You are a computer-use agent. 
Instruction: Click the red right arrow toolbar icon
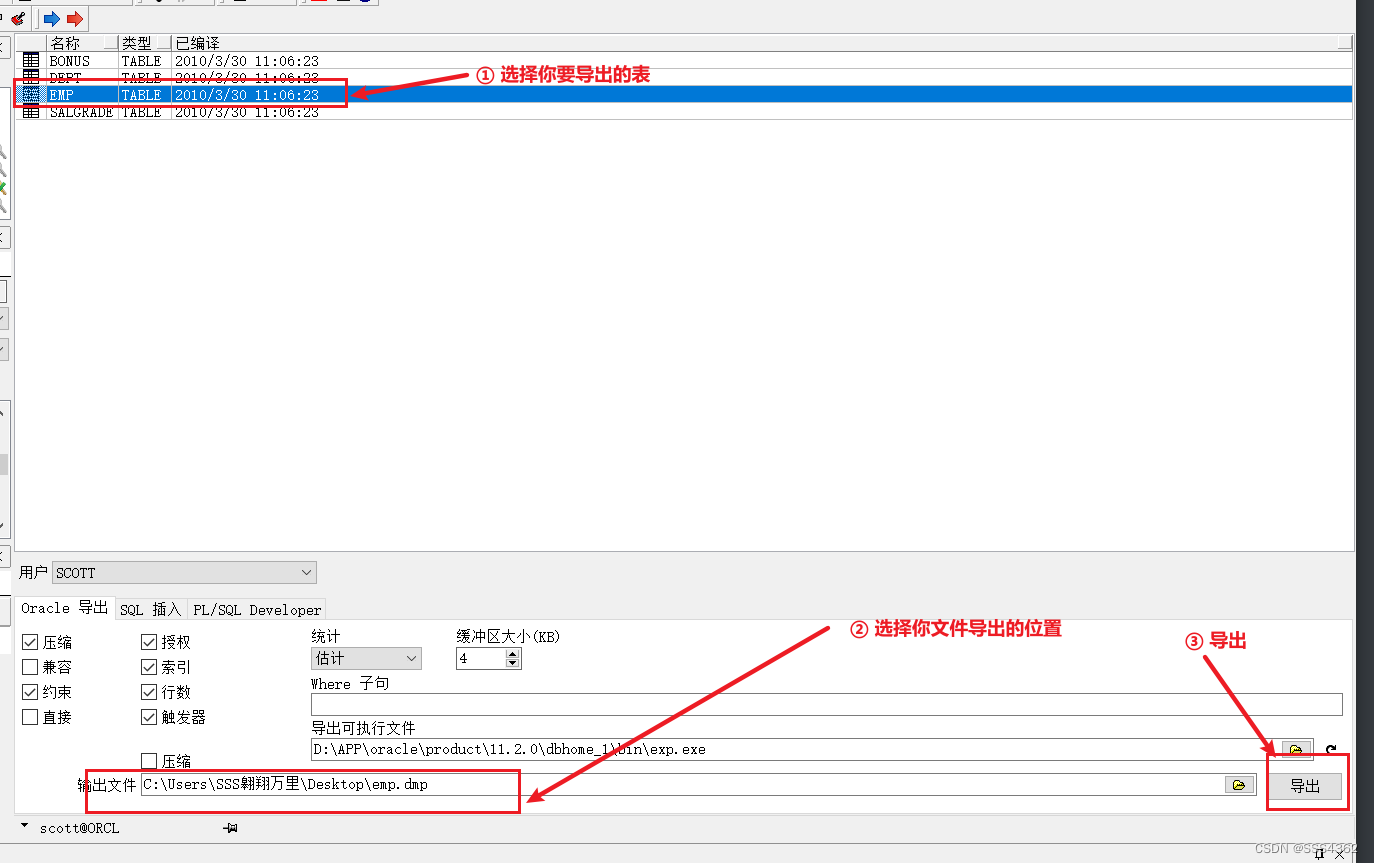tap(75, 19)
